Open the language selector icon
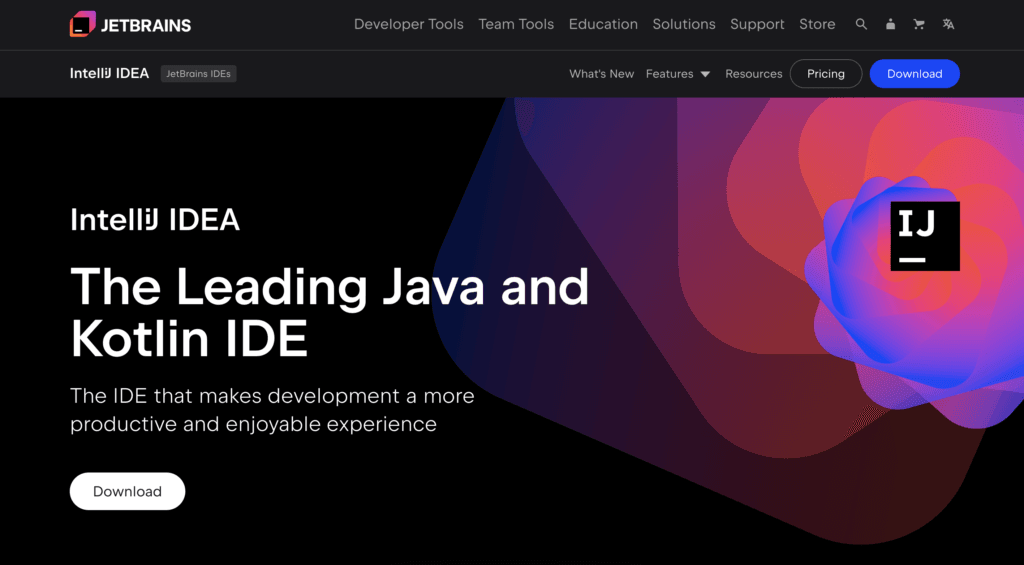Screen dimensions: 1024x565 948,24
